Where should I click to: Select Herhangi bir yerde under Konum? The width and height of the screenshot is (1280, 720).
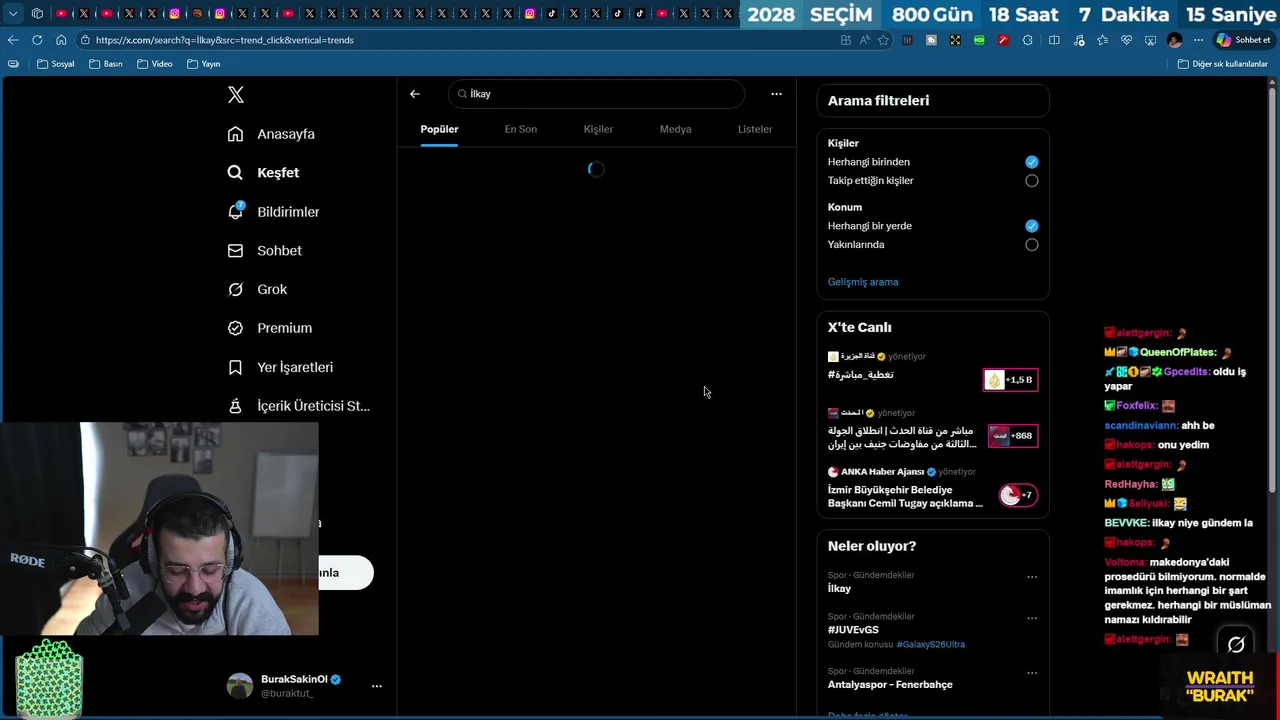coord(1032,226)
